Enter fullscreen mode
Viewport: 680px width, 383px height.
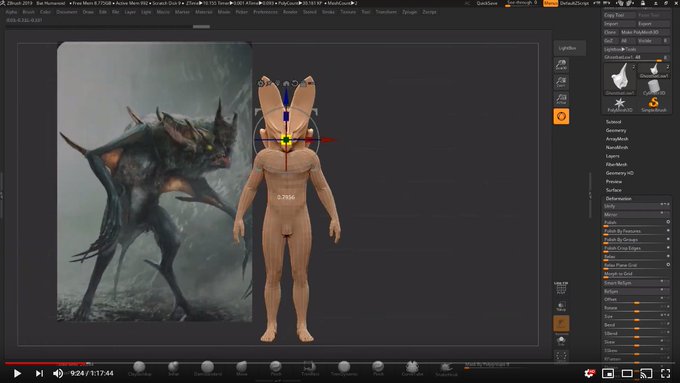click(665, 373)
